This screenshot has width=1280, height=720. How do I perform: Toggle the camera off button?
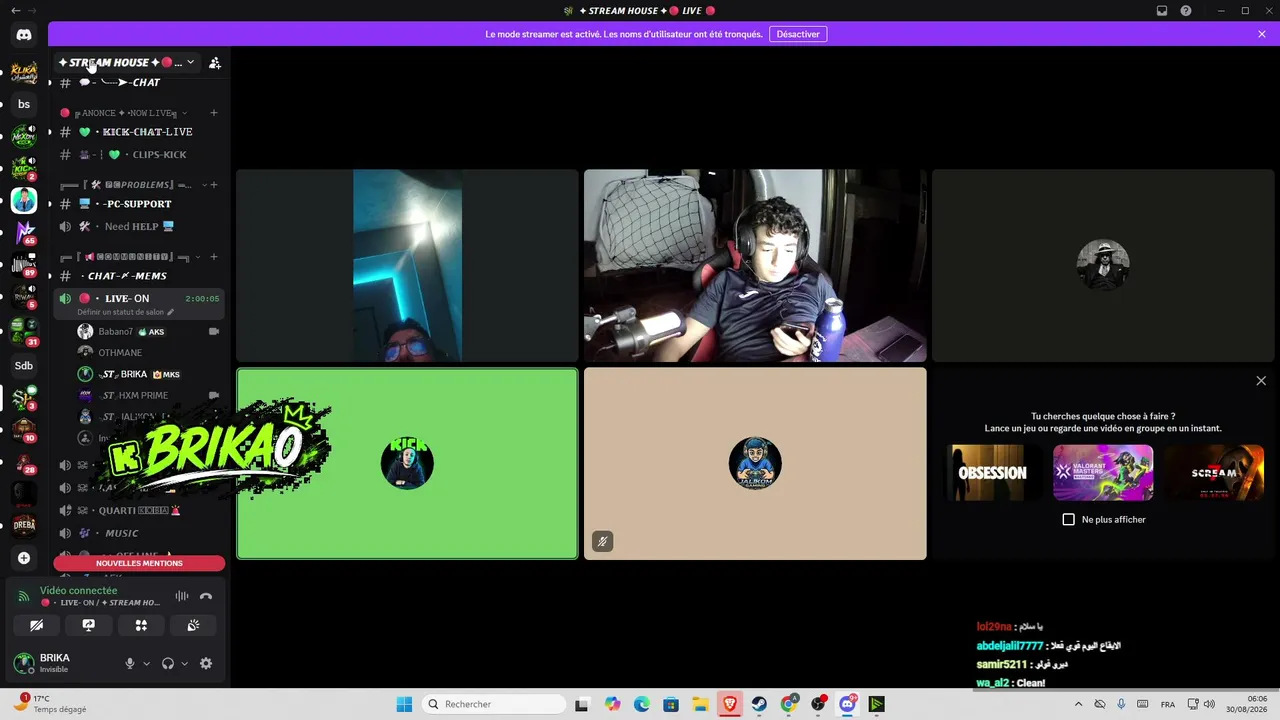point(37,625)
